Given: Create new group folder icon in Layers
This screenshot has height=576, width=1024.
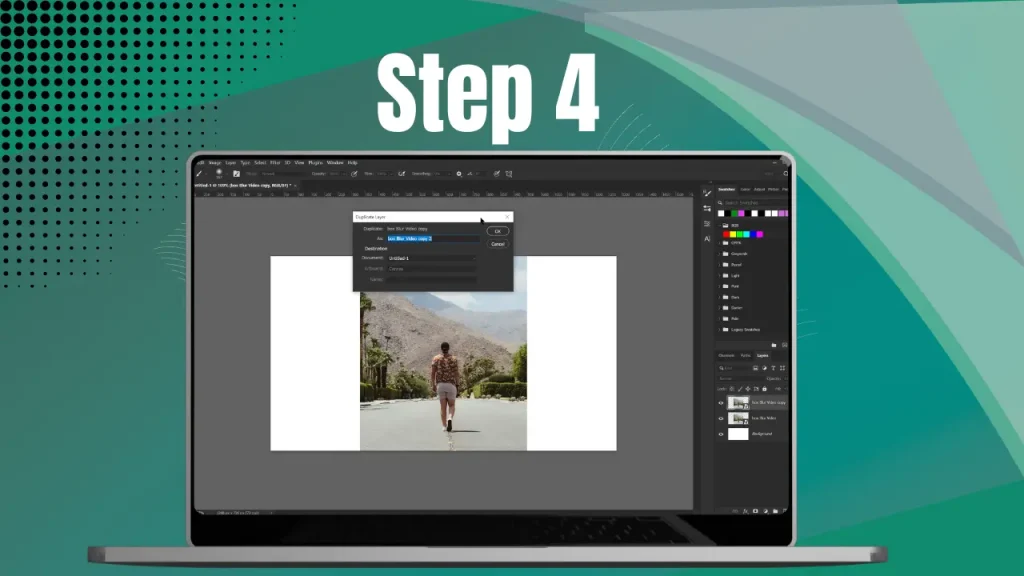Looking at the screenshot, I should click(x=775, y=511).
